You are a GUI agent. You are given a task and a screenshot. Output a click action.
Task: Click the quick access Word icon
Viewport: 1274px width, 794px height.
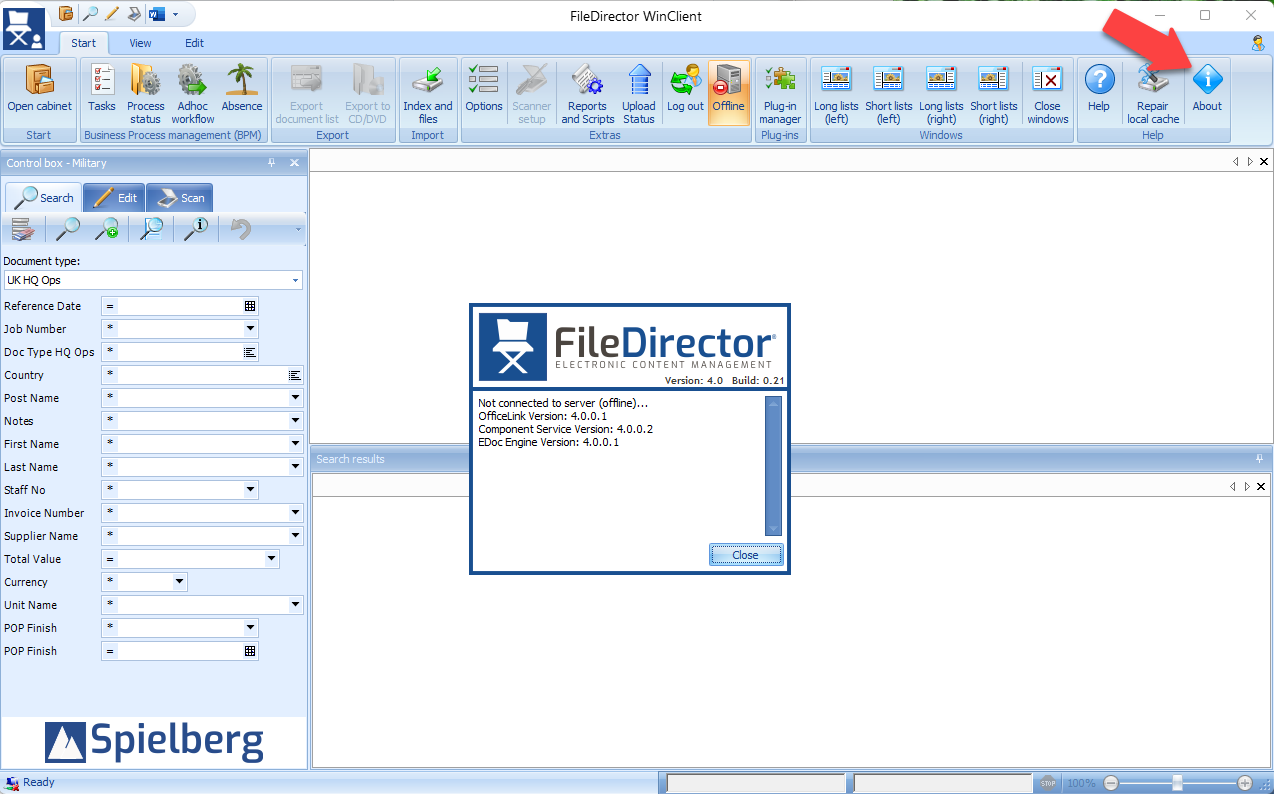click(157, 14)
